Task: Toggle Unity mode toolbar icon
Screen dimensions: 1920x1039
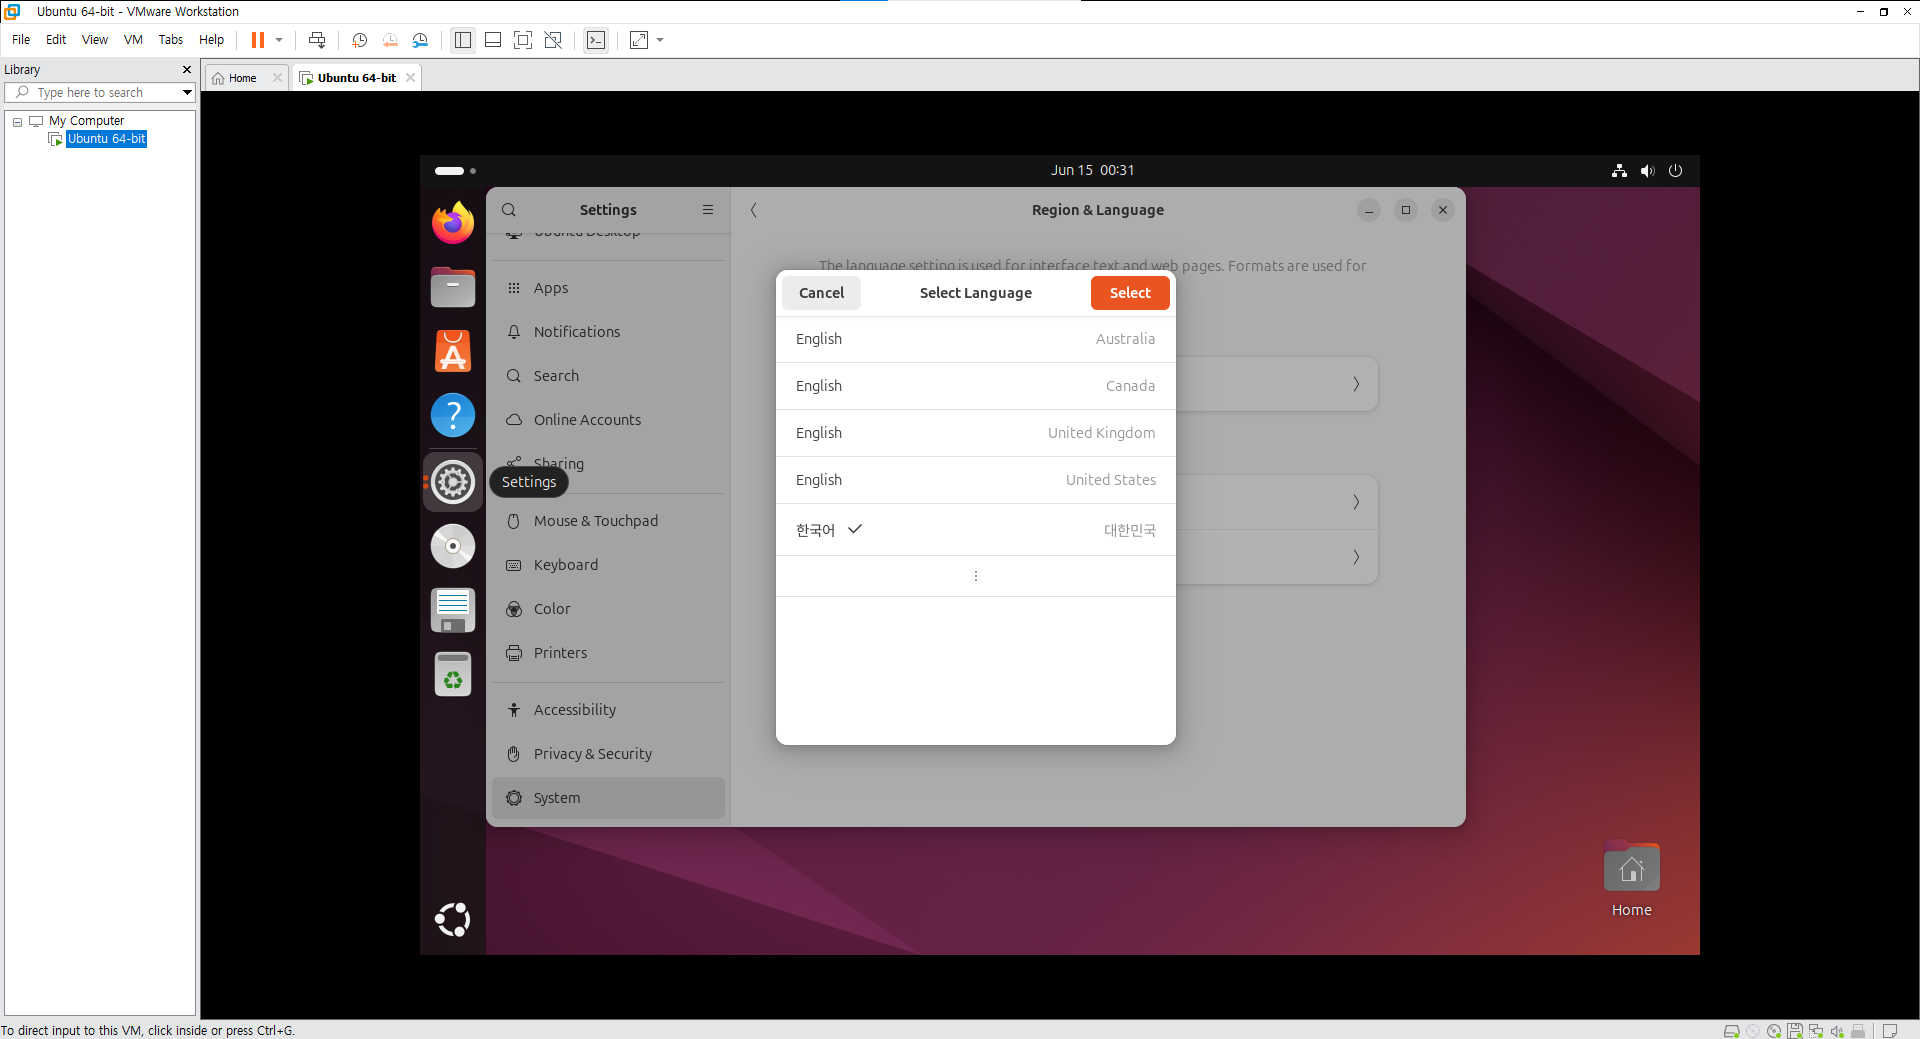Action: [553, 40]
